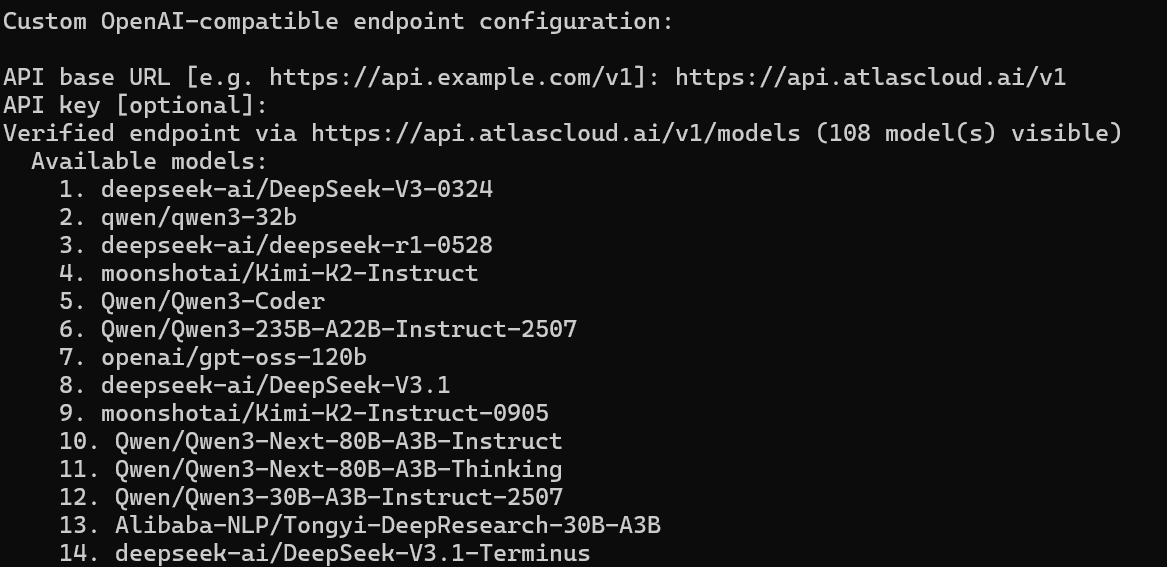
Task: Select model 5 Qwen/Qwen3-Coder
Action: 212,301
